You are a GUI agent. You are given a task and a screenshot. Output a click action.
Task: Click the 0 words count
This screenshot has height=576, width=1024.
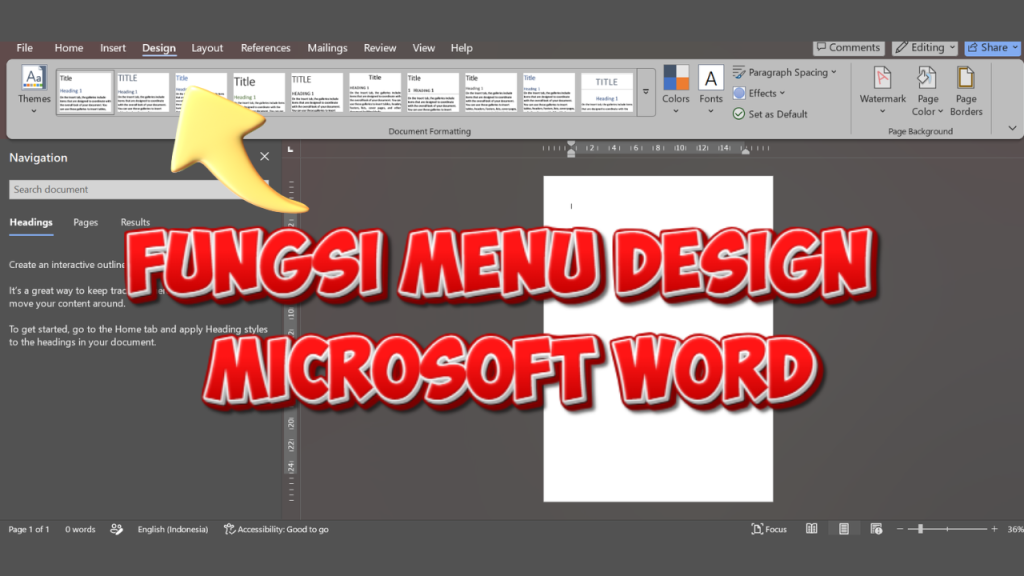80,530
